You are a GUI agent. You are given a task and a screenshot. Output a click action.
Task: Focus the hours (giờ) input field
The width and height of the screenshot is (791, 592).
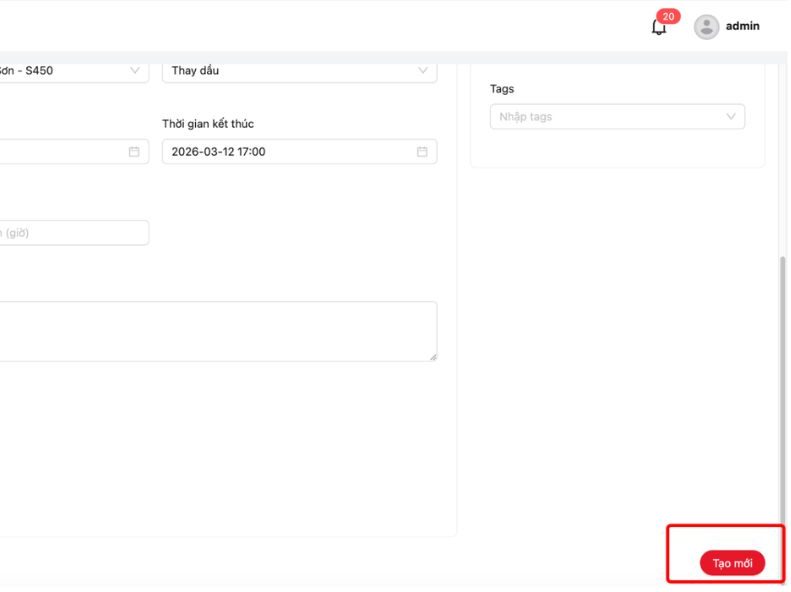tap(70, 233)
